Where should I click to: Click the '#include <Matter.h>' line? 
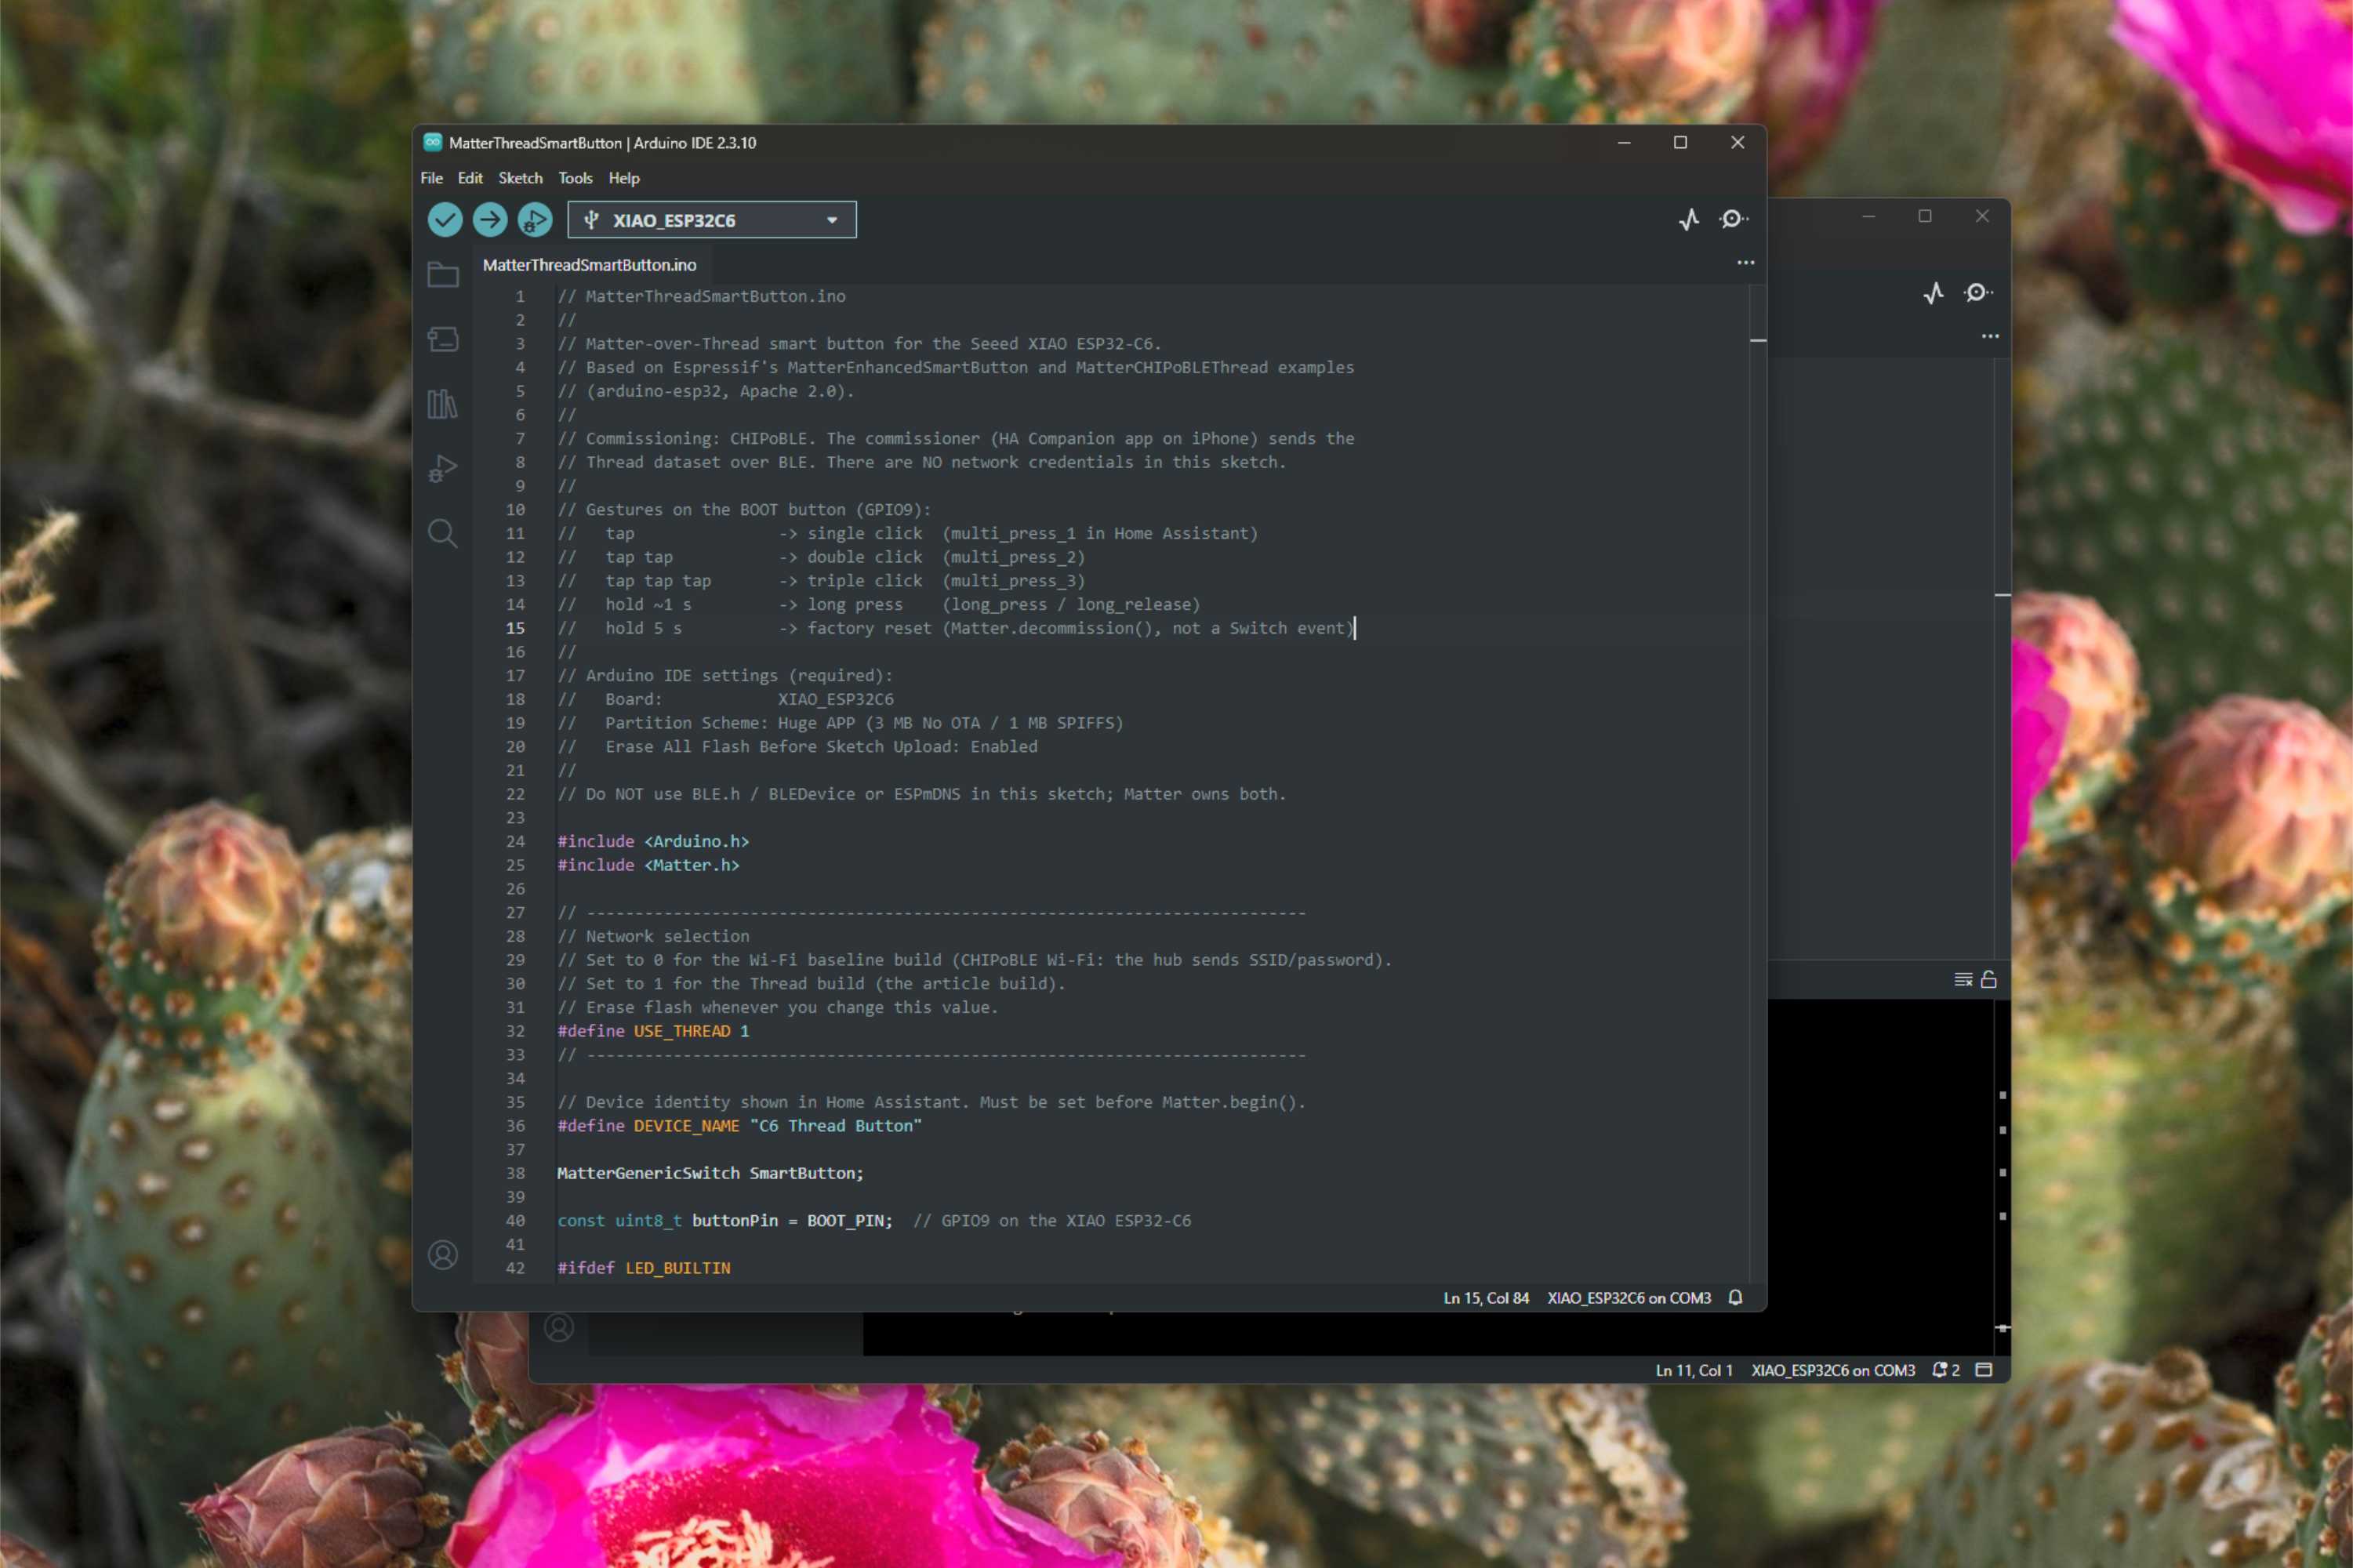(648, 865)
